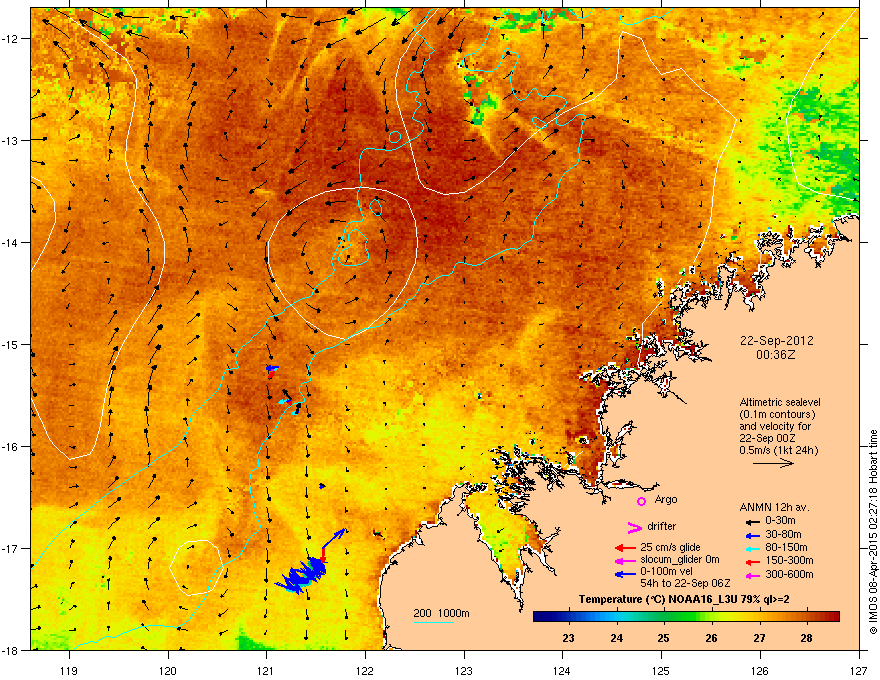Image resolution: width=880 pixels, height=680 pixels.
Task: Click the IMOS Hobart time copyright text
Action: pos(873,532)
